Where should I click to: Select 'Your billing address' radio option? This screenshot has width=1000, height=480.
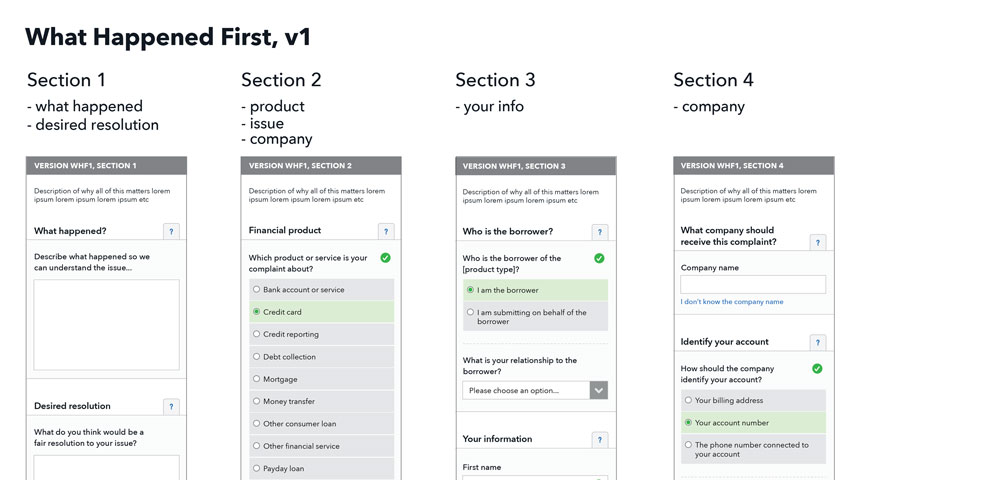click(x=688, y=400)
